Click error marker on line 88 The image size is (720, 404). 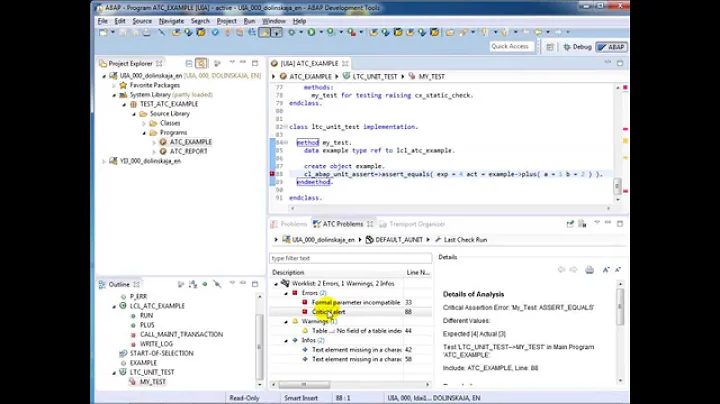coord(272,174)
